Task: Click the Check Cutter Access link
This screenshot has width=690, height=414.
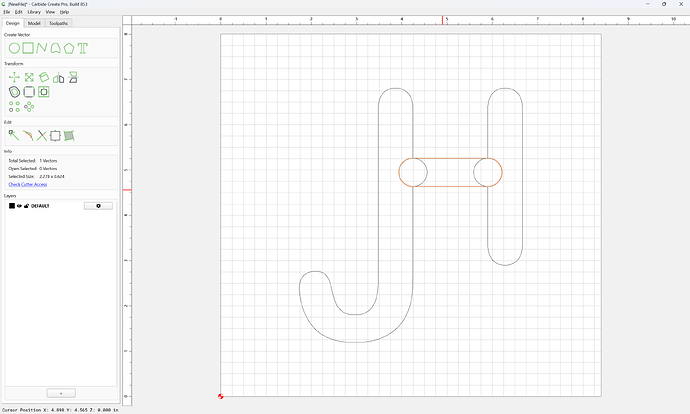Action: pyautogui.click(x=28, y=184)
